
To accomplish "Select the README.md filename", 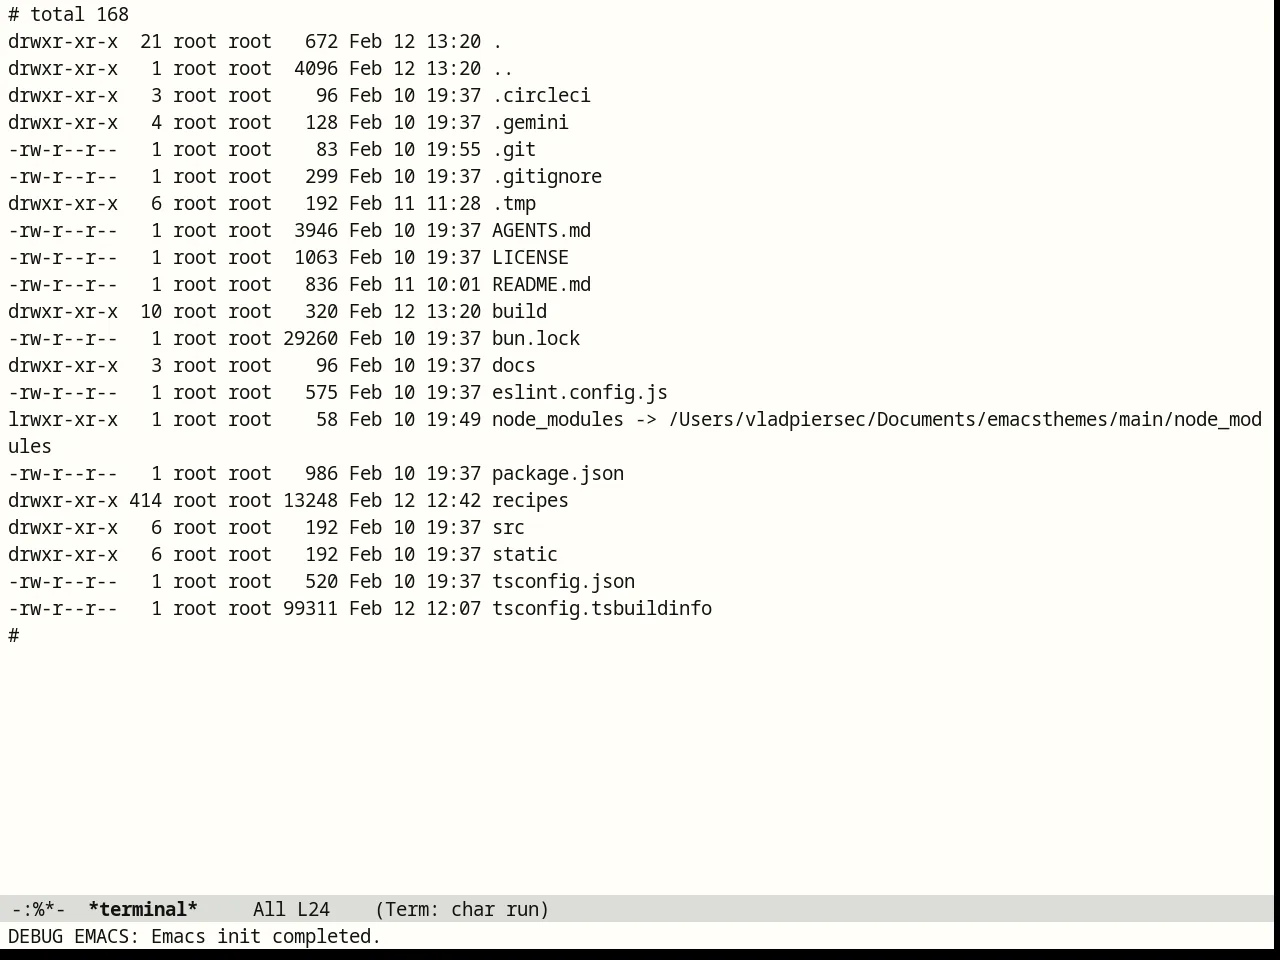I will (x=541, y=284).
